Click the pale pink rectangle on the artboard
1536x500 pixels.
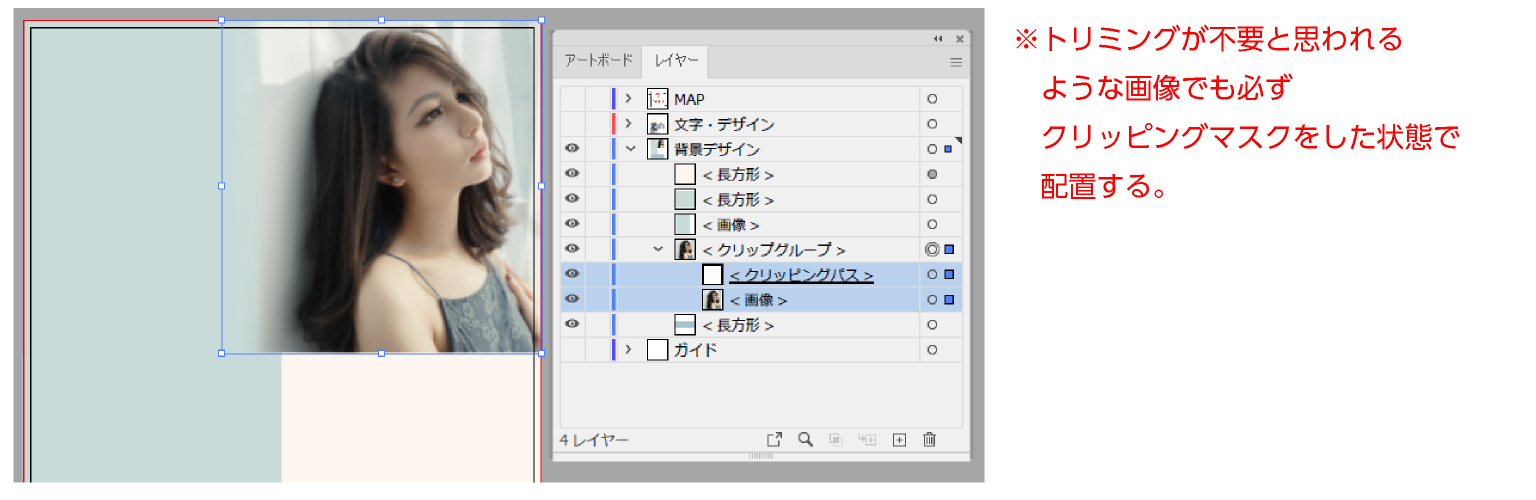[407, 418]
